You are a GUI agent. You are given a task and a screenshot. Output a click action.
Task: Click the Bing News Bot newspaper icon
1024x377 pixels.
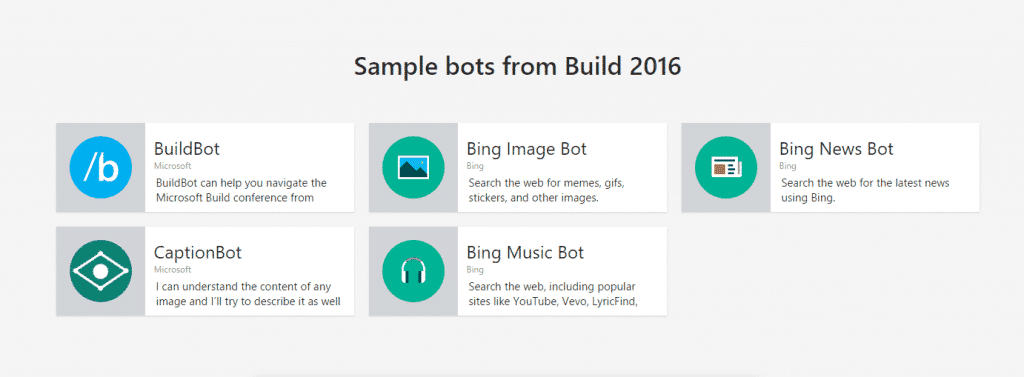pos(726,167)
